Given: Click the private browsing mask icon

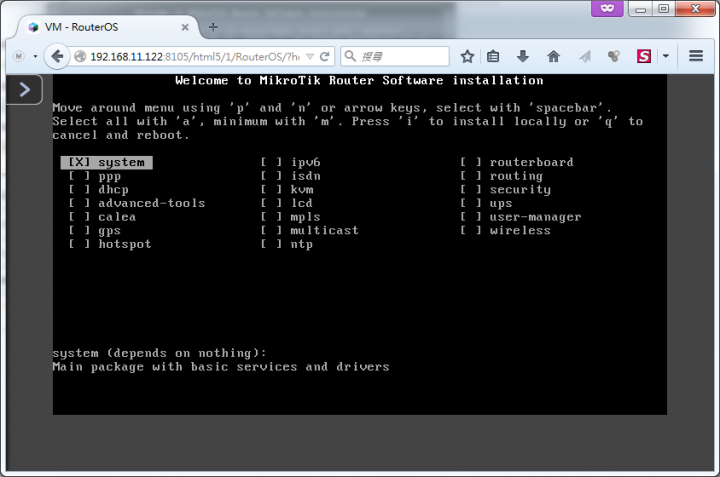Looking at the screenshot, I should click(x=607, y=8).
